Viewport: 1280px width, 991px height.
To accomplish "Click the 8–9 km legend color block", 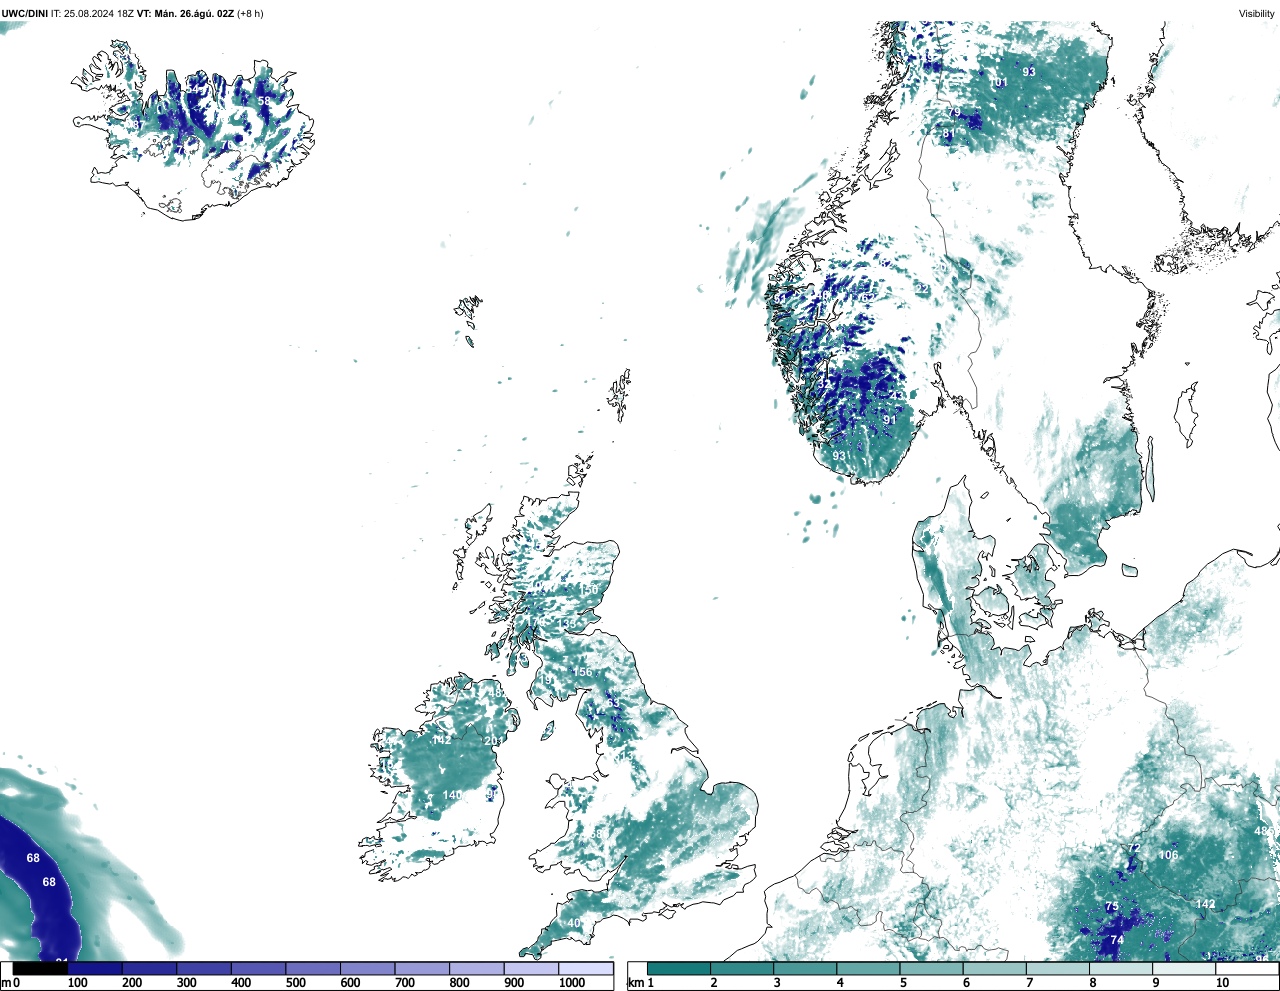I will click(1120, 968).
